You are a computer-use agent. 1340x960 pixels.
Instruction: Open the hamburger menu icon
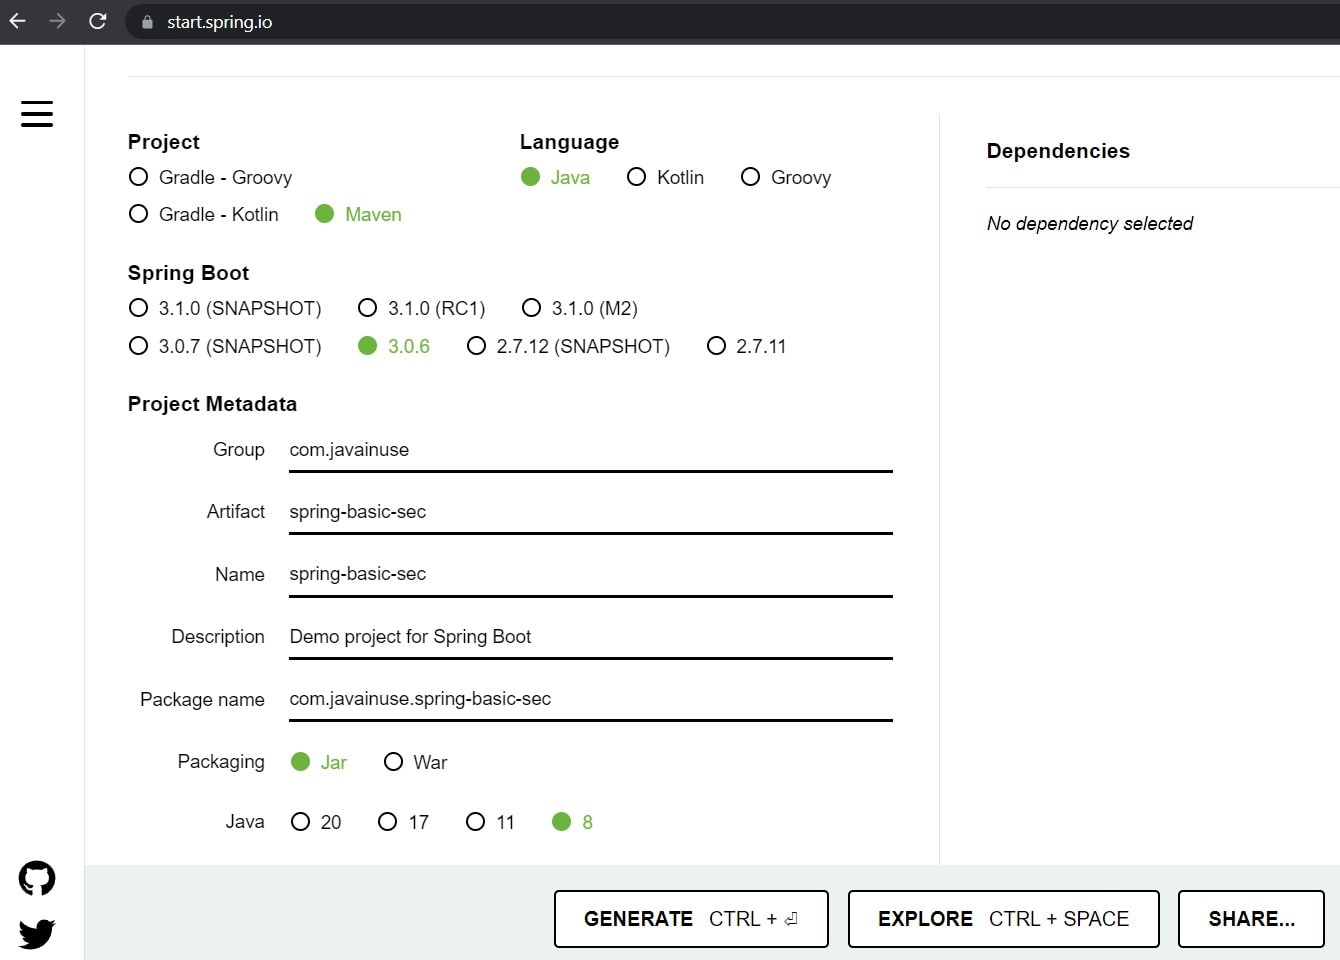tap(37, 113)
